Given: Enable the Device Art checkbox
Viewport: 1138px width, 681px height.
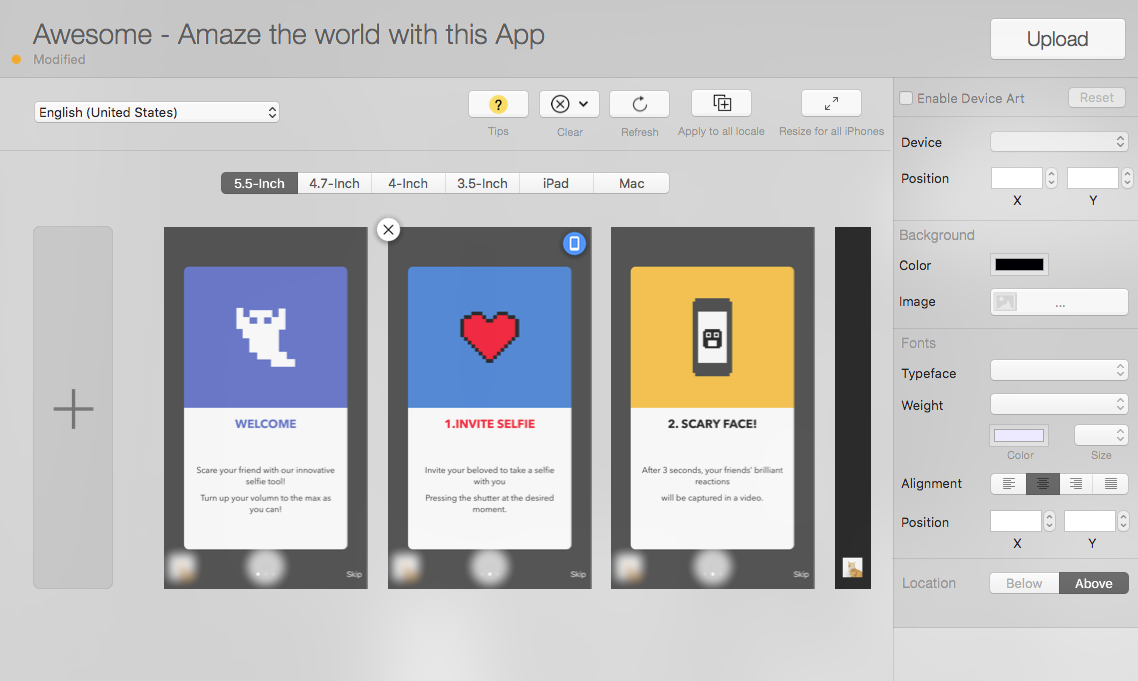Looking at the screenshot, I should click(906, 98).
